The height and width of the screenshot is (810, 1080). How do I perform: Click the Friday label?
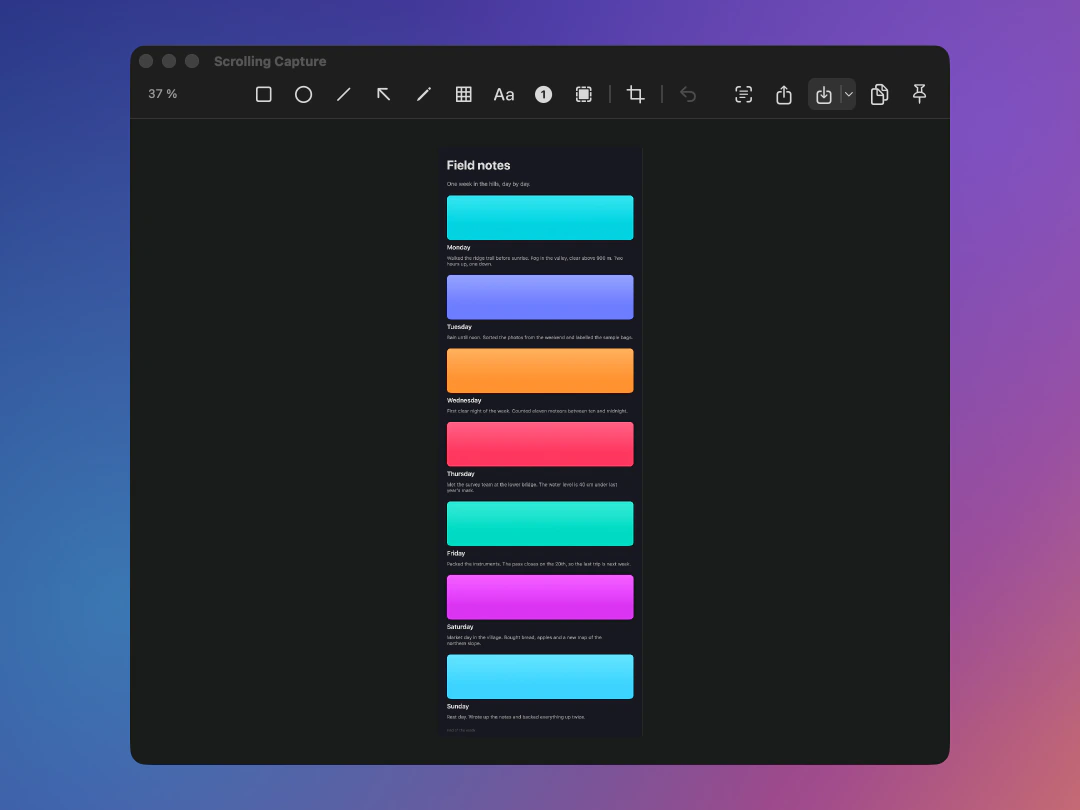tap(455, 553)
